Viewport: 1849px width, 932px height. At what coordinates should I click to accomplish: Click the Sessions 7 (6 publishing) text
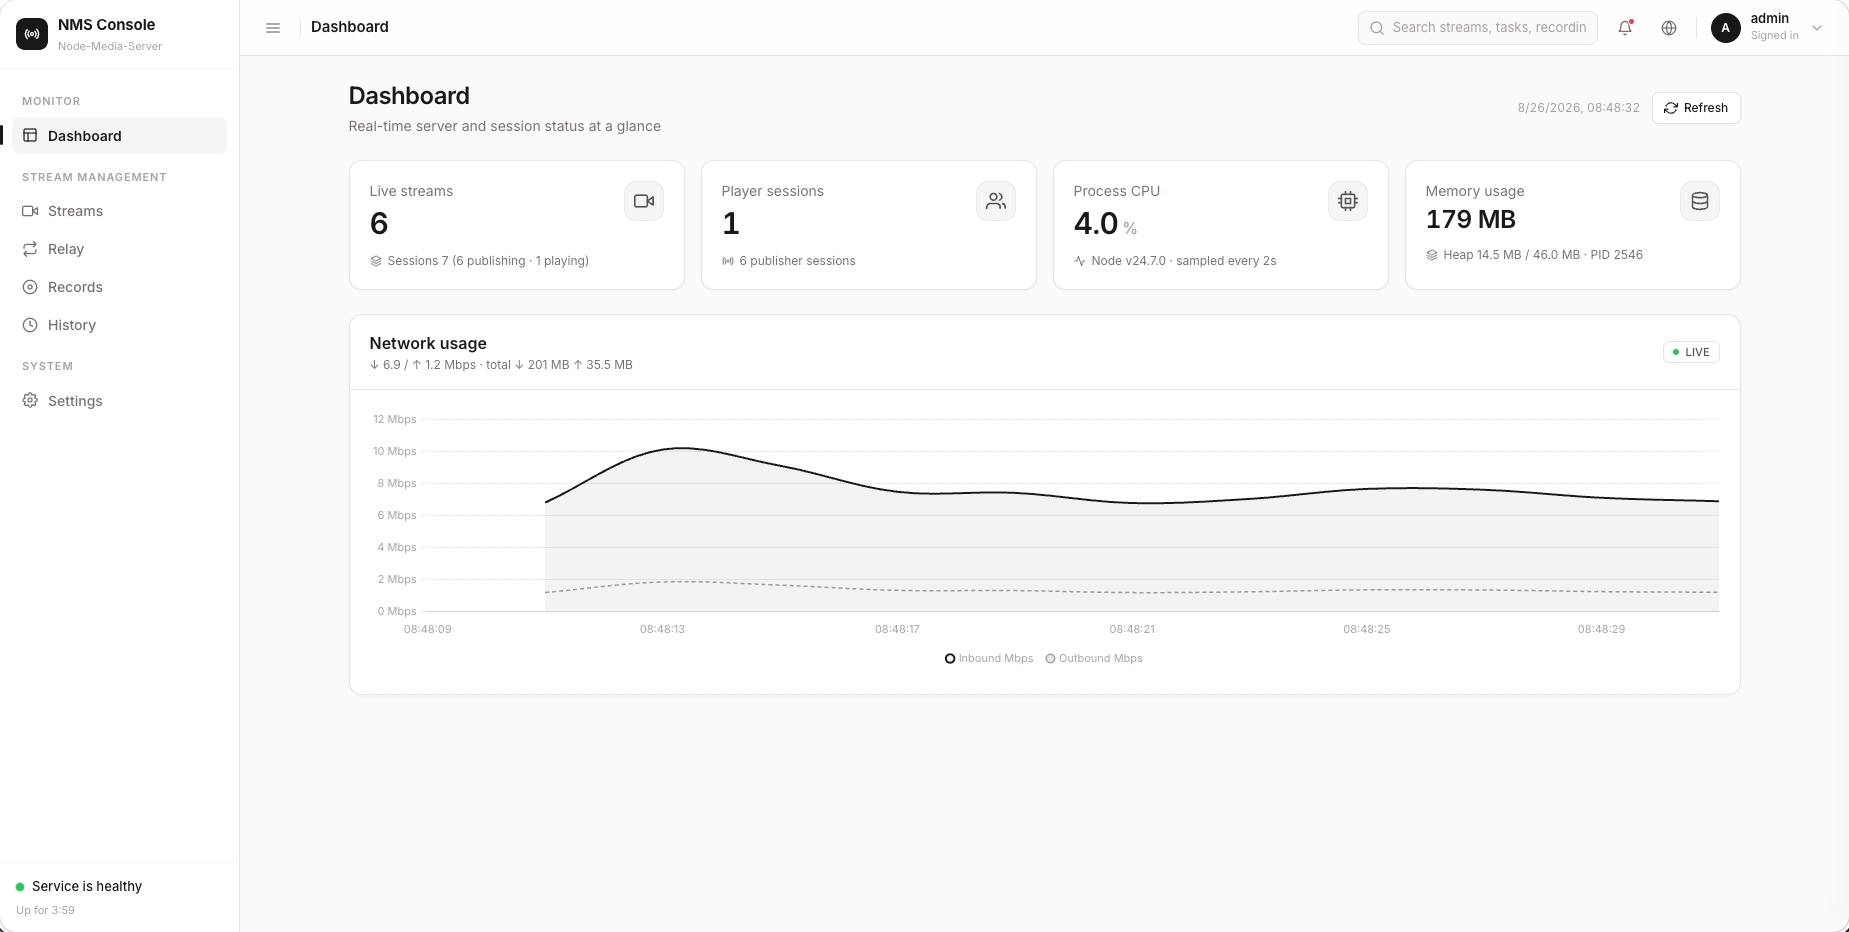point(488,261)
